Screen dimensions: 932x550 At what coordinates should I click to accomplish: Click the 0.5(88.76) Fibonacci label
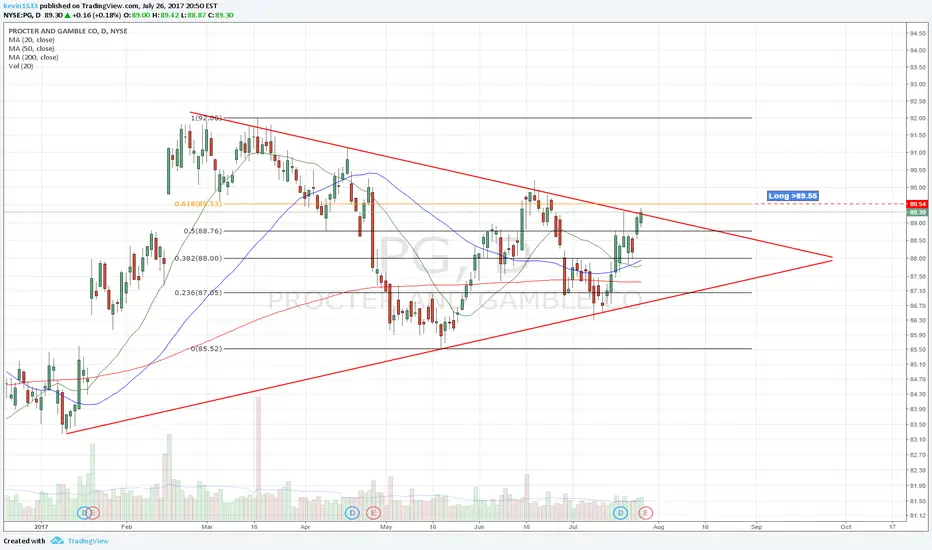[x=203, y=231]
